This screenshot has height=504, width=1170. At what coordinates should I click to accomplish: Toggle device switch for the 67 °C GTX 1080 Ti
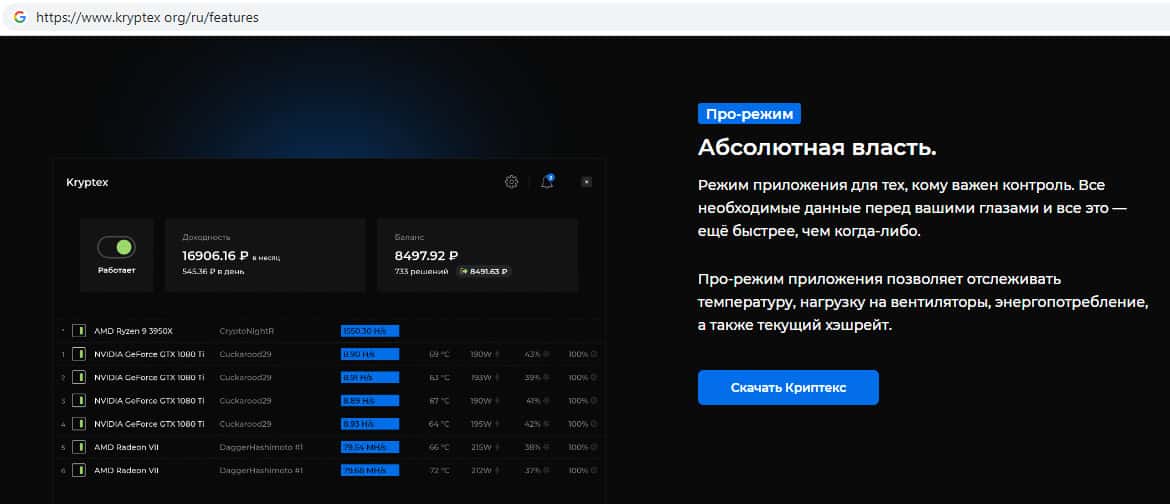click(x=78, y=400)
